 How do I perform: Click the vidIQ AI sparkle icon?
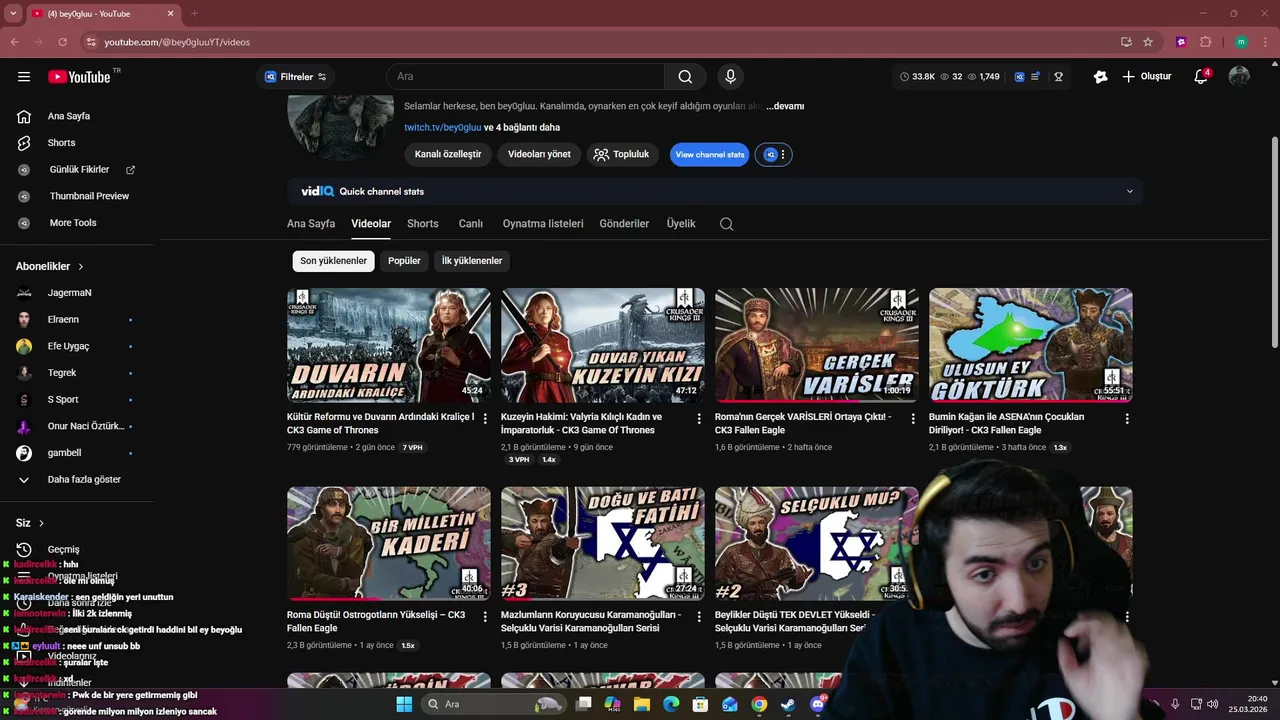tap(1100, 77)
